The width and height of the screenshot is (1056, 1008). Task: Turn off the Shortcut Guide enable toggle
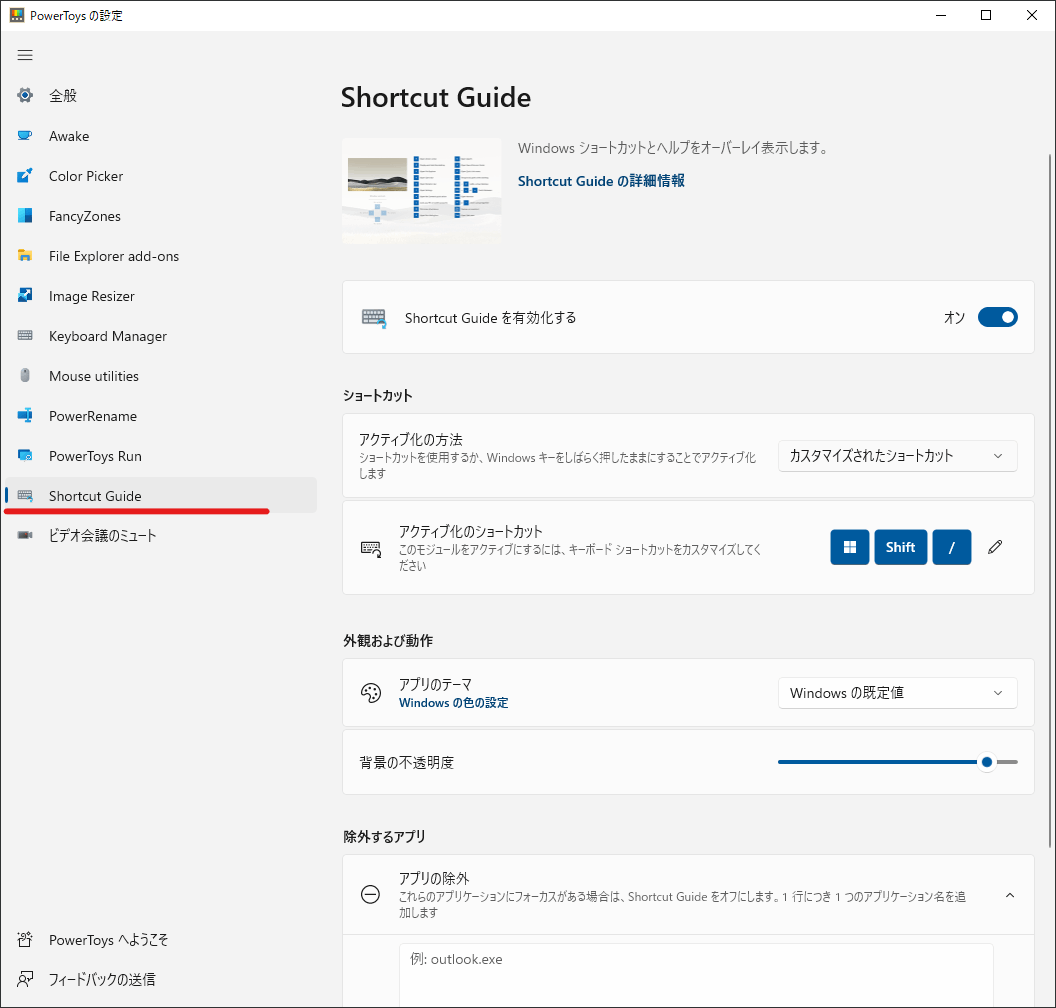point(997,317)
